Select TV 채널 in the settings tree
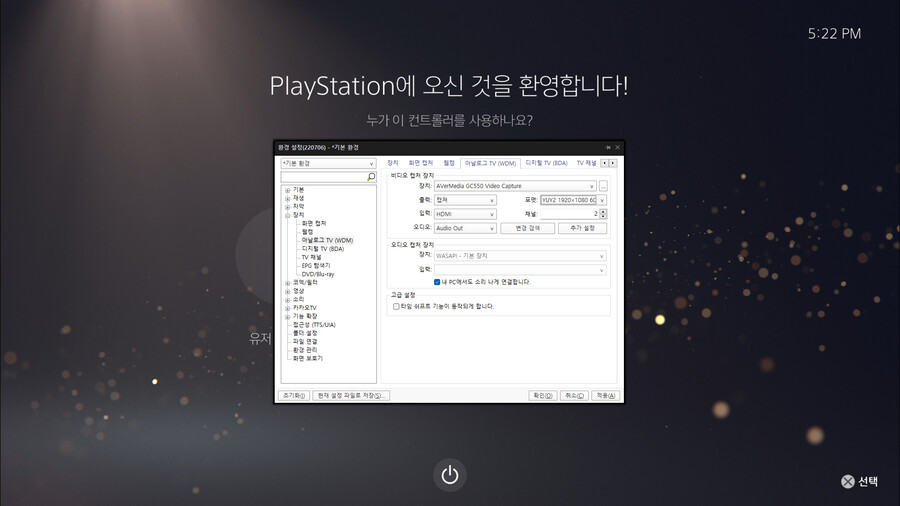 [x=312, y=257]
